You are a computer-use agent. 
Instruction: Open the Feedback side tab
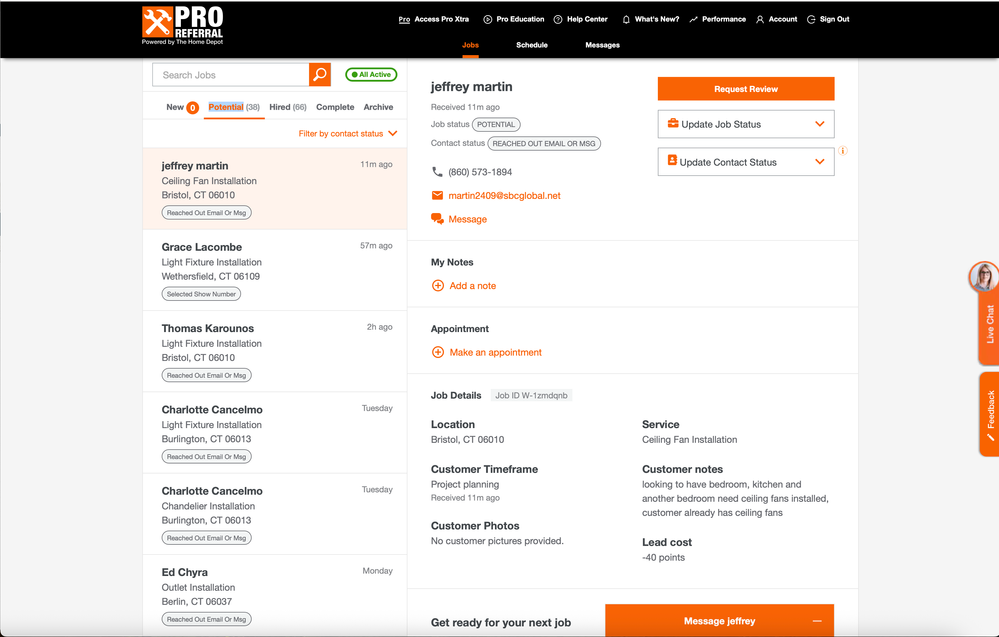[x=988, y=414]
